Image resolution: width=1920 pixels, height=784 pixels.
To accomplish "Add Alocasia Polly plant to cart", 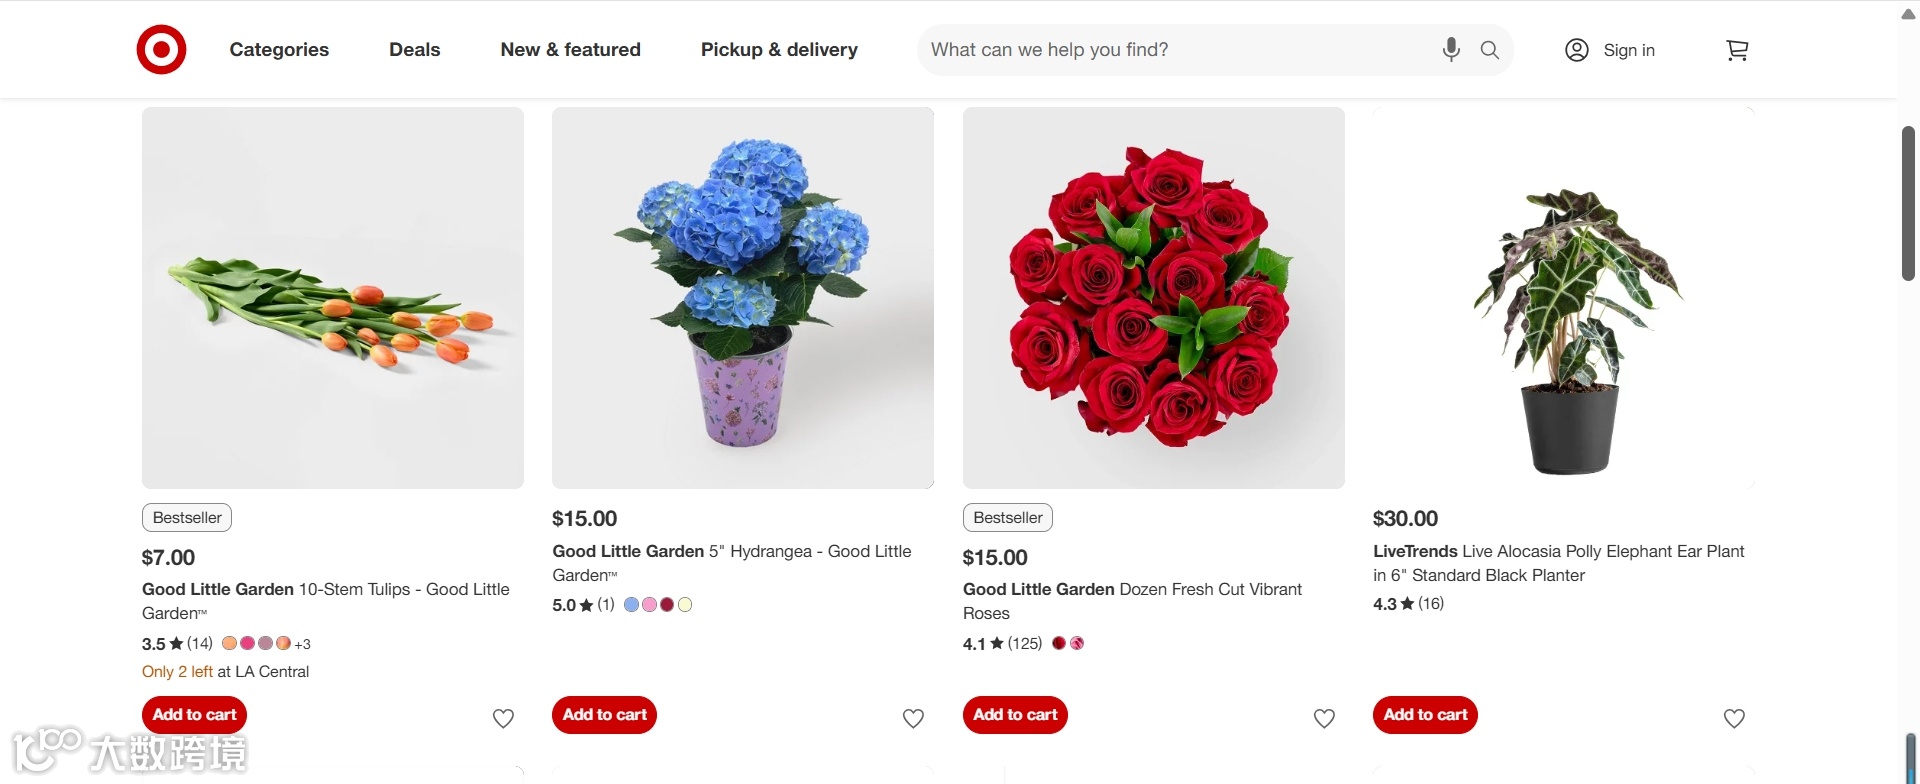I will (1425, 715).
